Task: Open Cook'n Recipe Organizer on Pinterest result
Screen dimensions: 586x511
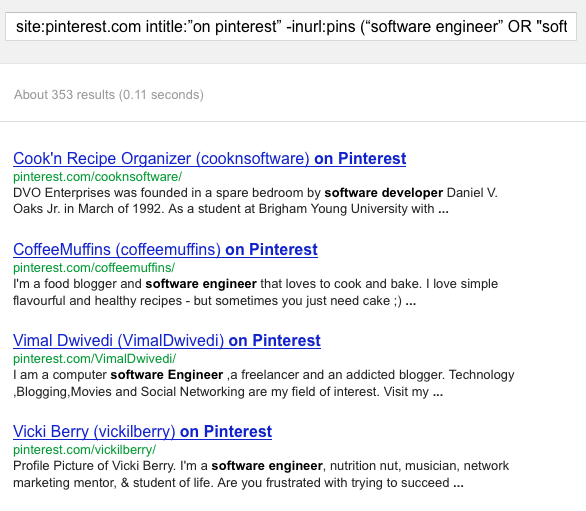Action: tap(209, 158)
